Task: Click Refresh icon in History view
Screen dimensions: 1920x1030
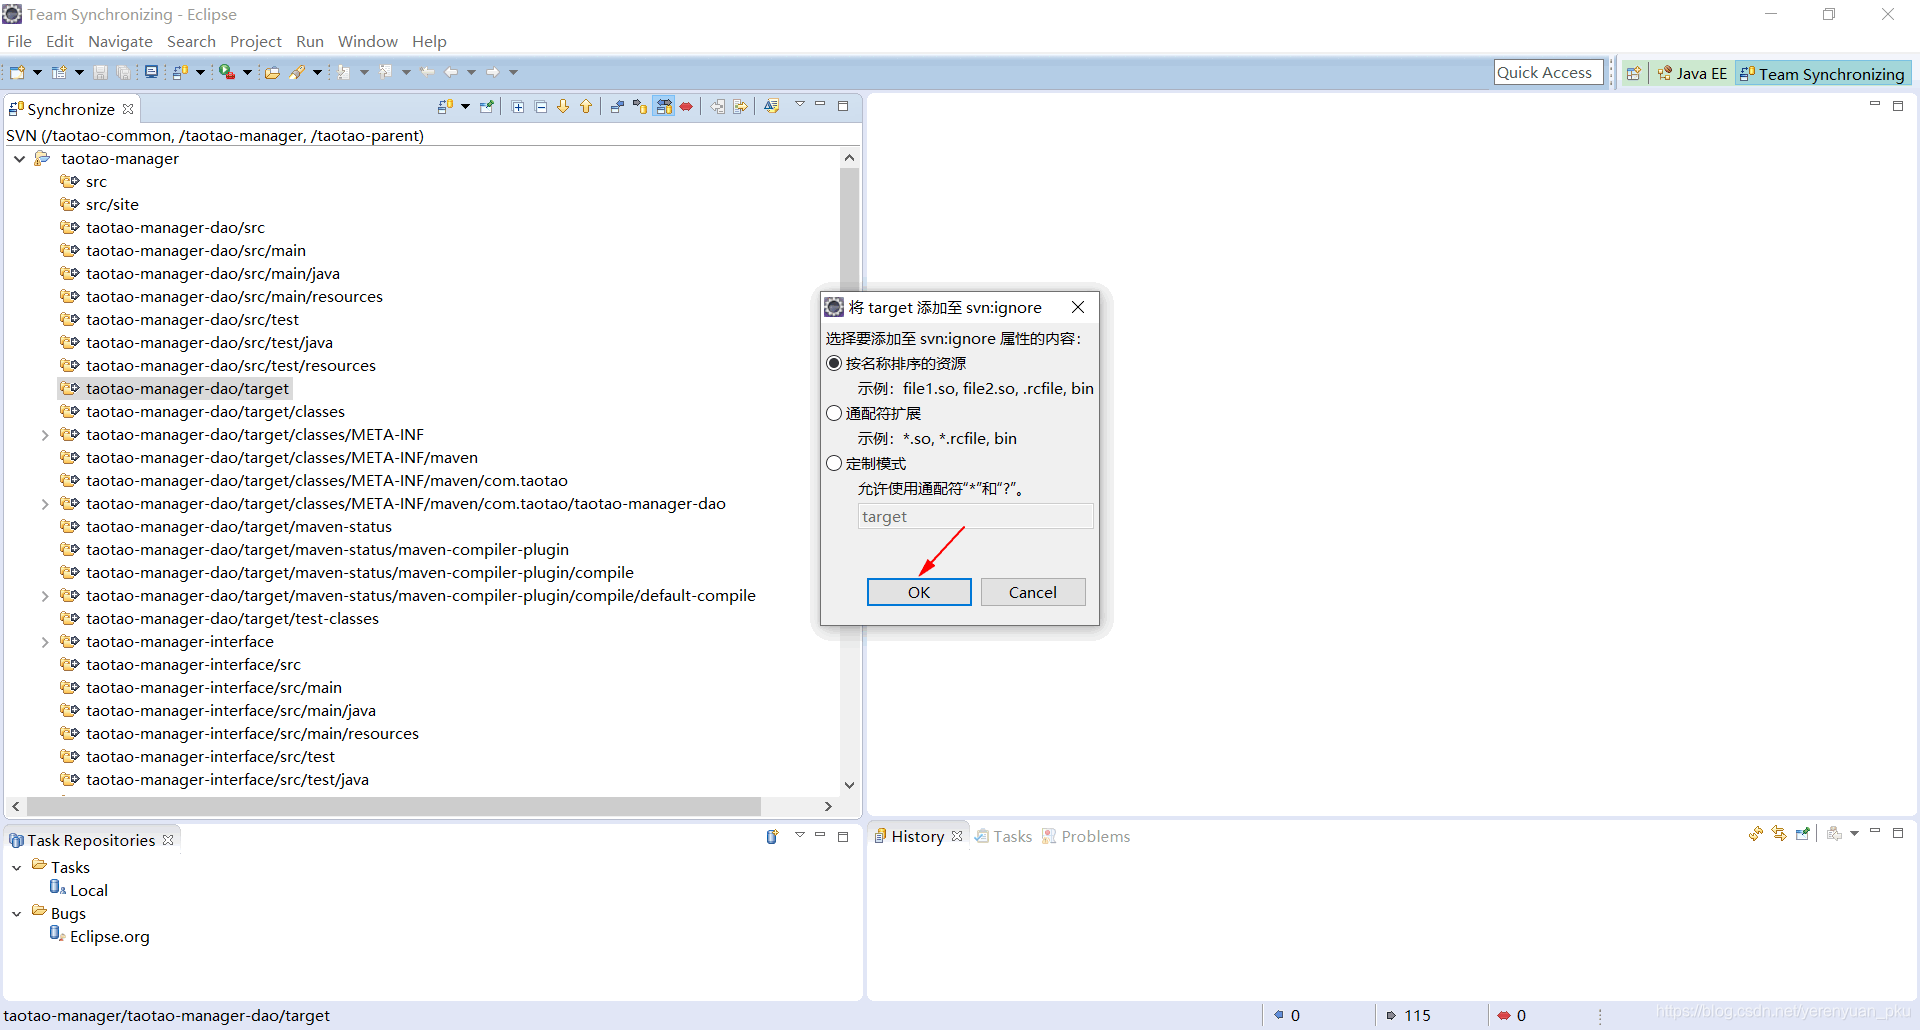Action: tap(1756, 833)
